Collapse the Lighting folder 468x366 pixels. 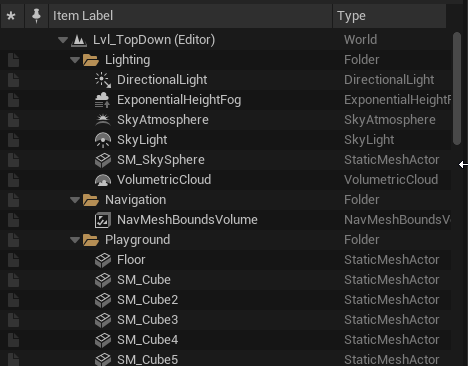point(75,60)
